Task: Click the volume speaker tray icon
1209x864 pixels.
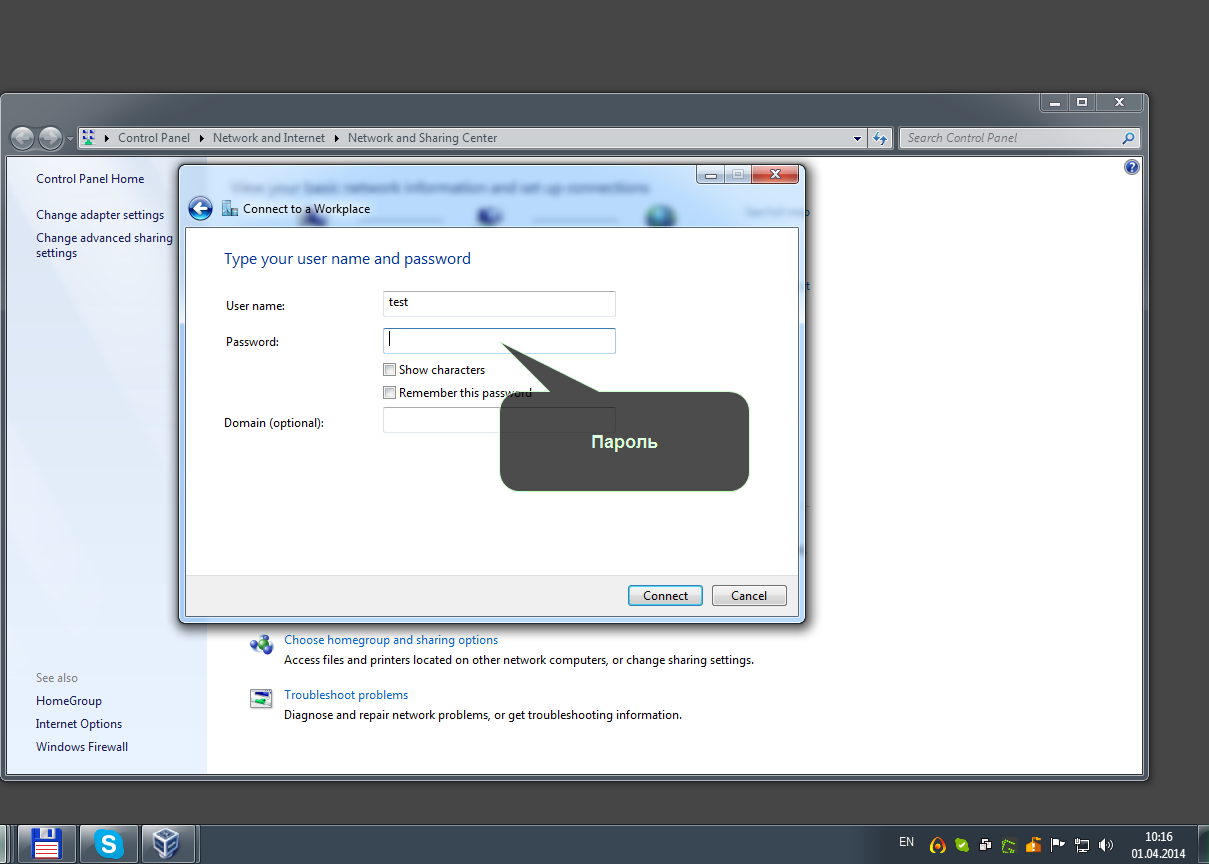Action: (x=1106, y=845)
